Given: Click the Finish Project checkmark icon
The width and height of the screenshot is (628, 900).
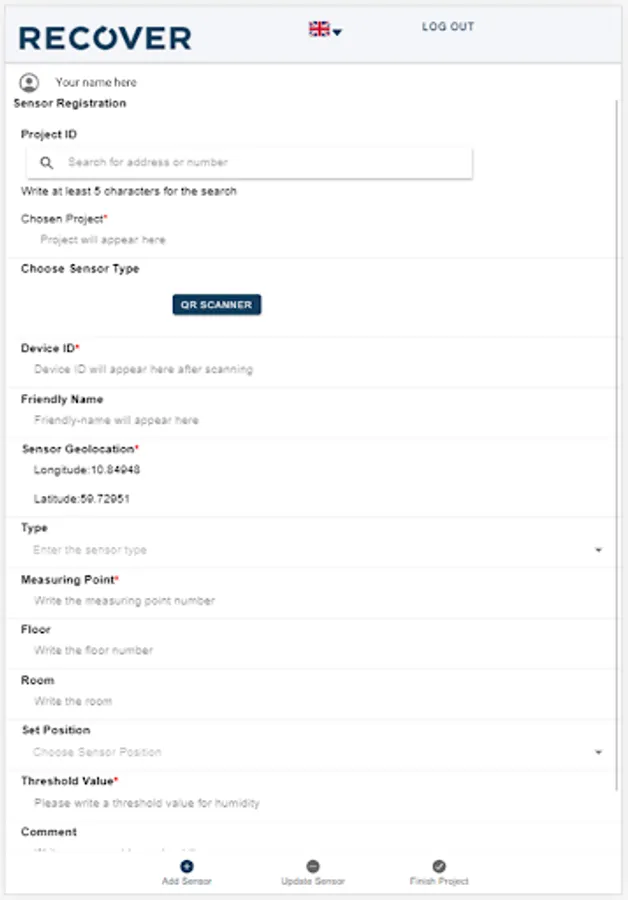Looking at the screenshot, I should click(439, 866).
